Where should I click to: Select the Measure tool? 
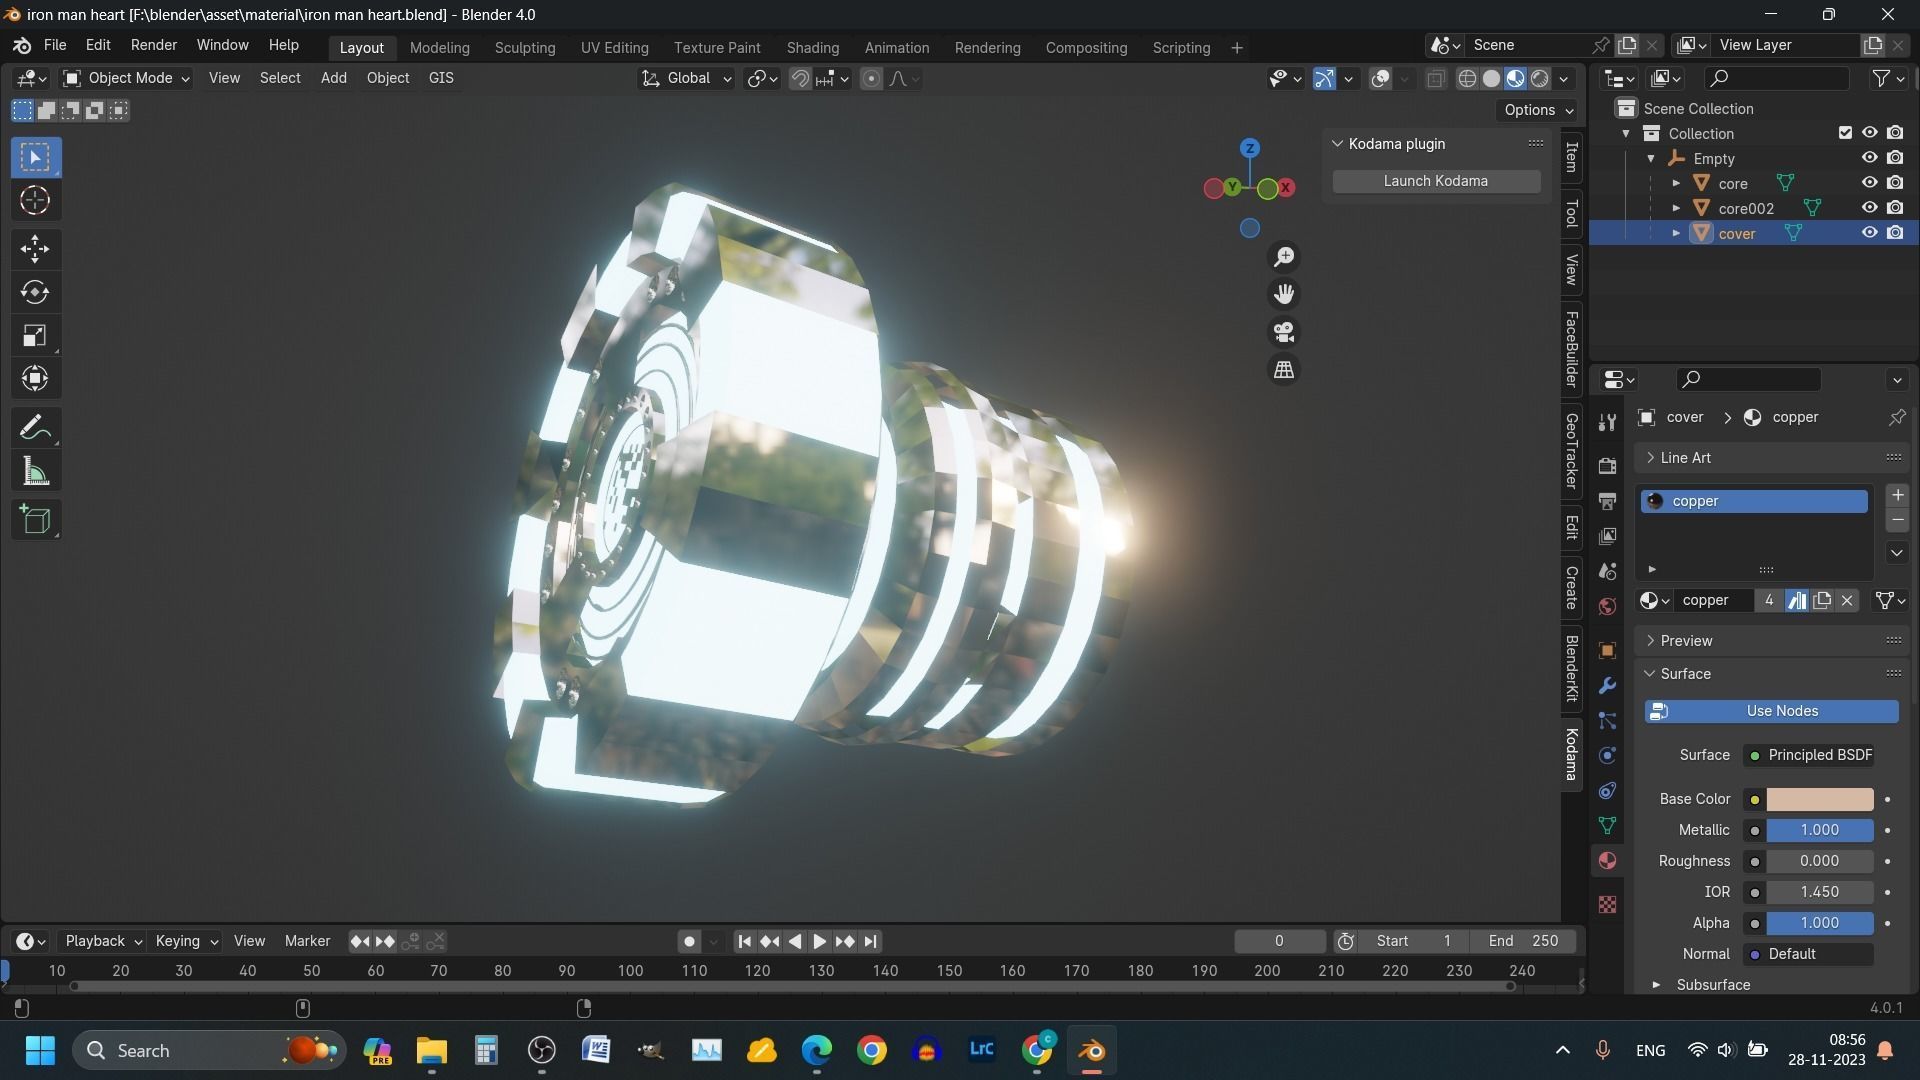[35, 472]
